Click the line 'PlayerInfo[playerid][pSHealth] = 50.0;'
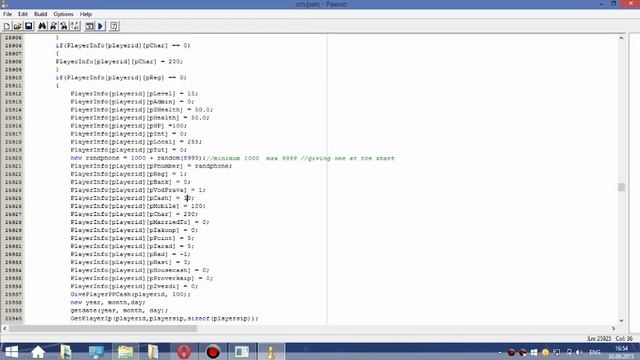The height and width of the screenshot is (360, 640). pos(142,110)
